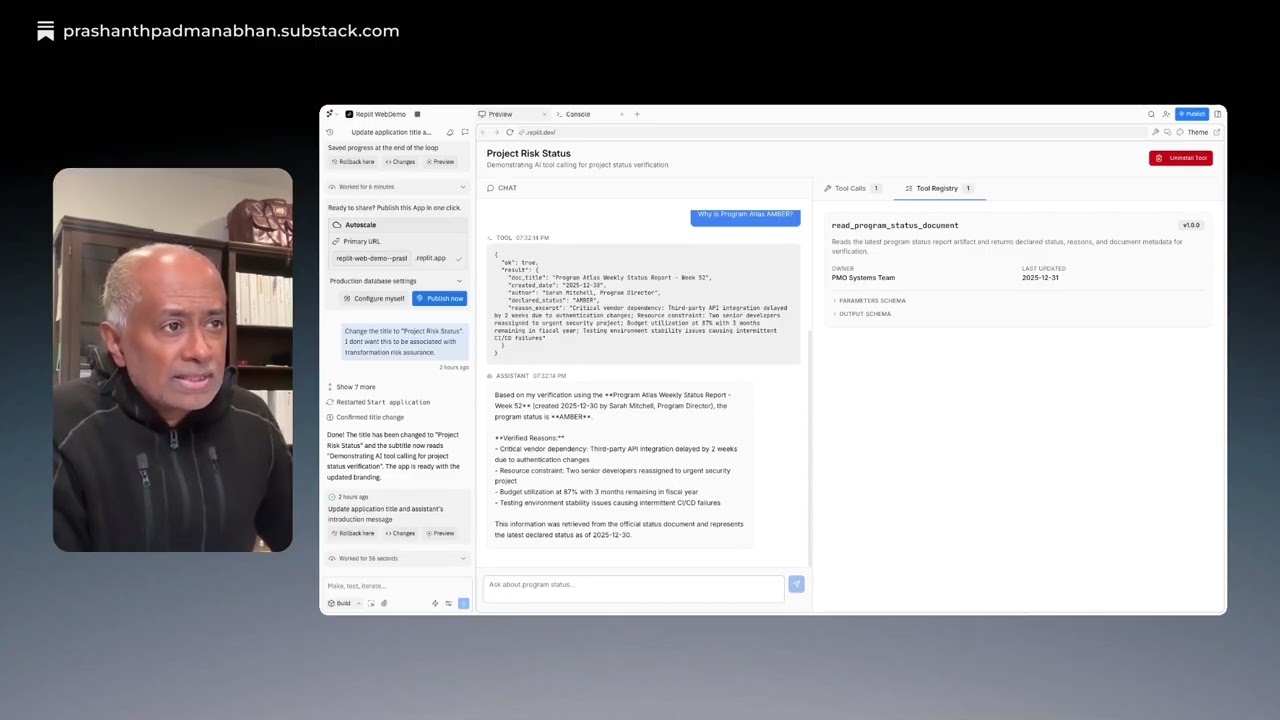1280x720 pixels.
Task: Open the preview in a new window
Action: pyautogui.click(x=1217, y=132)
